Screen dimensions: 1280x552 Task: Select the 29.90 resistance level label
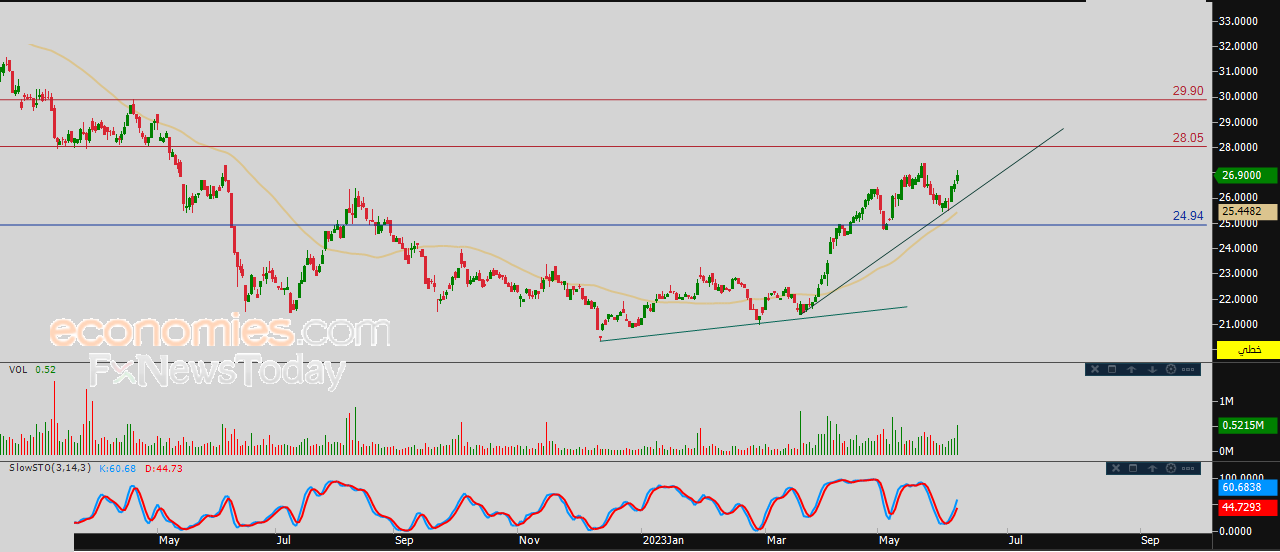[x=1188, y=91]
